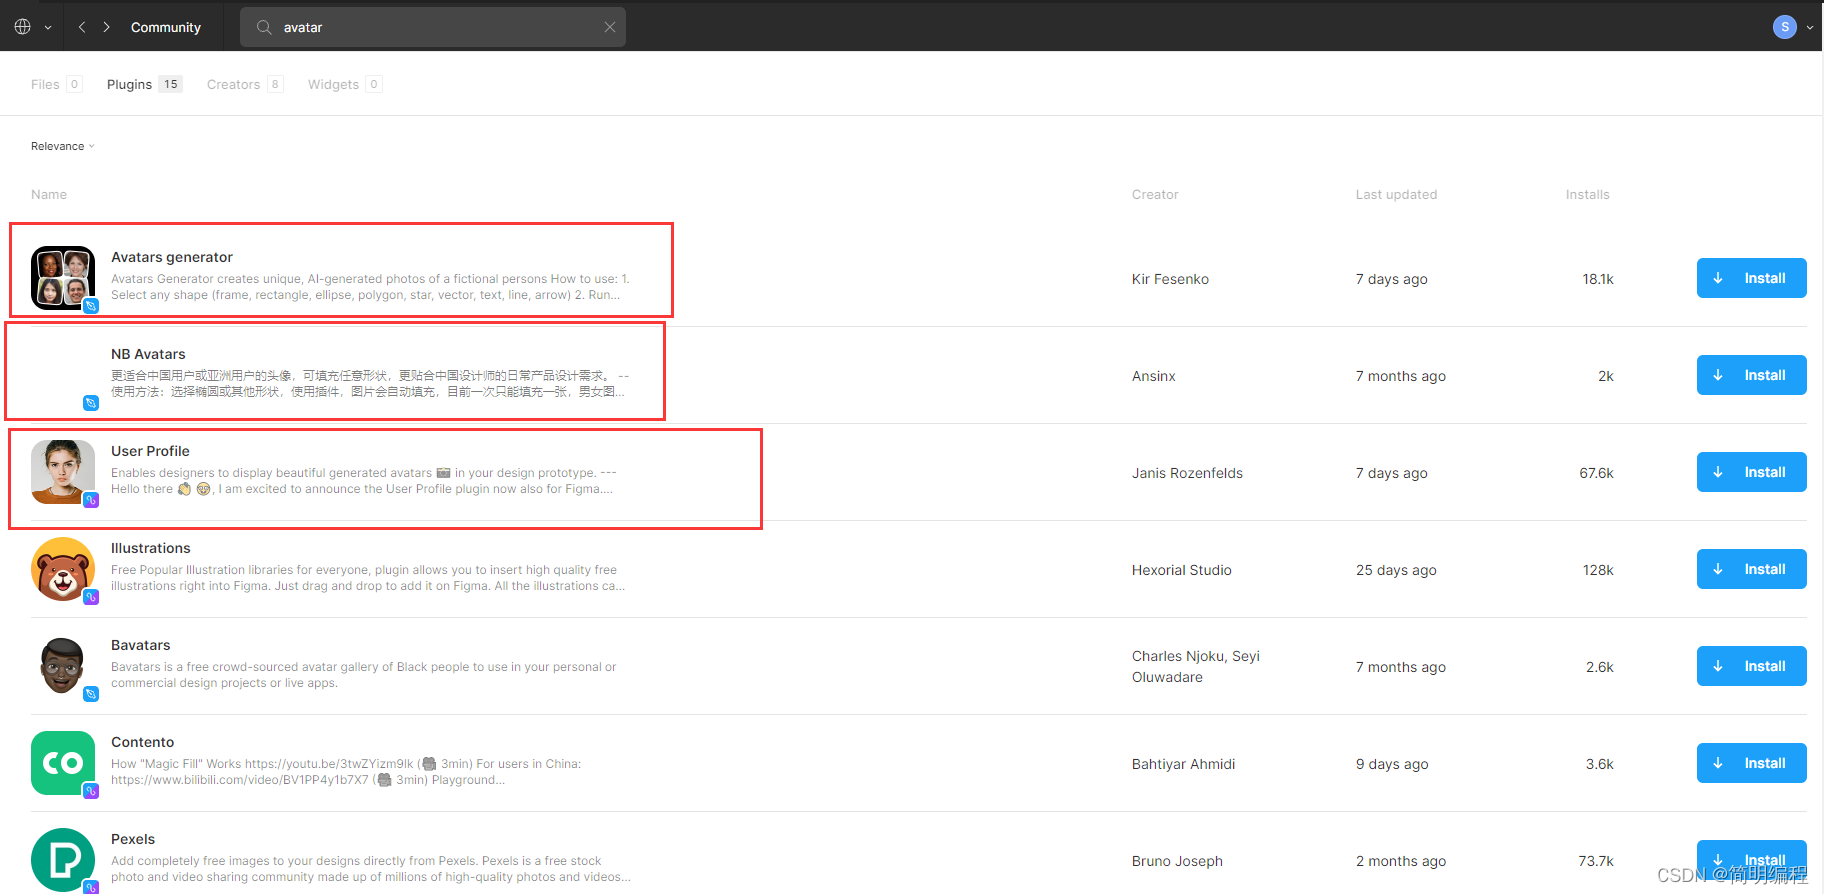Switch to the Files tab
This screenshot has height=894, width=1824.
point(56,84)
